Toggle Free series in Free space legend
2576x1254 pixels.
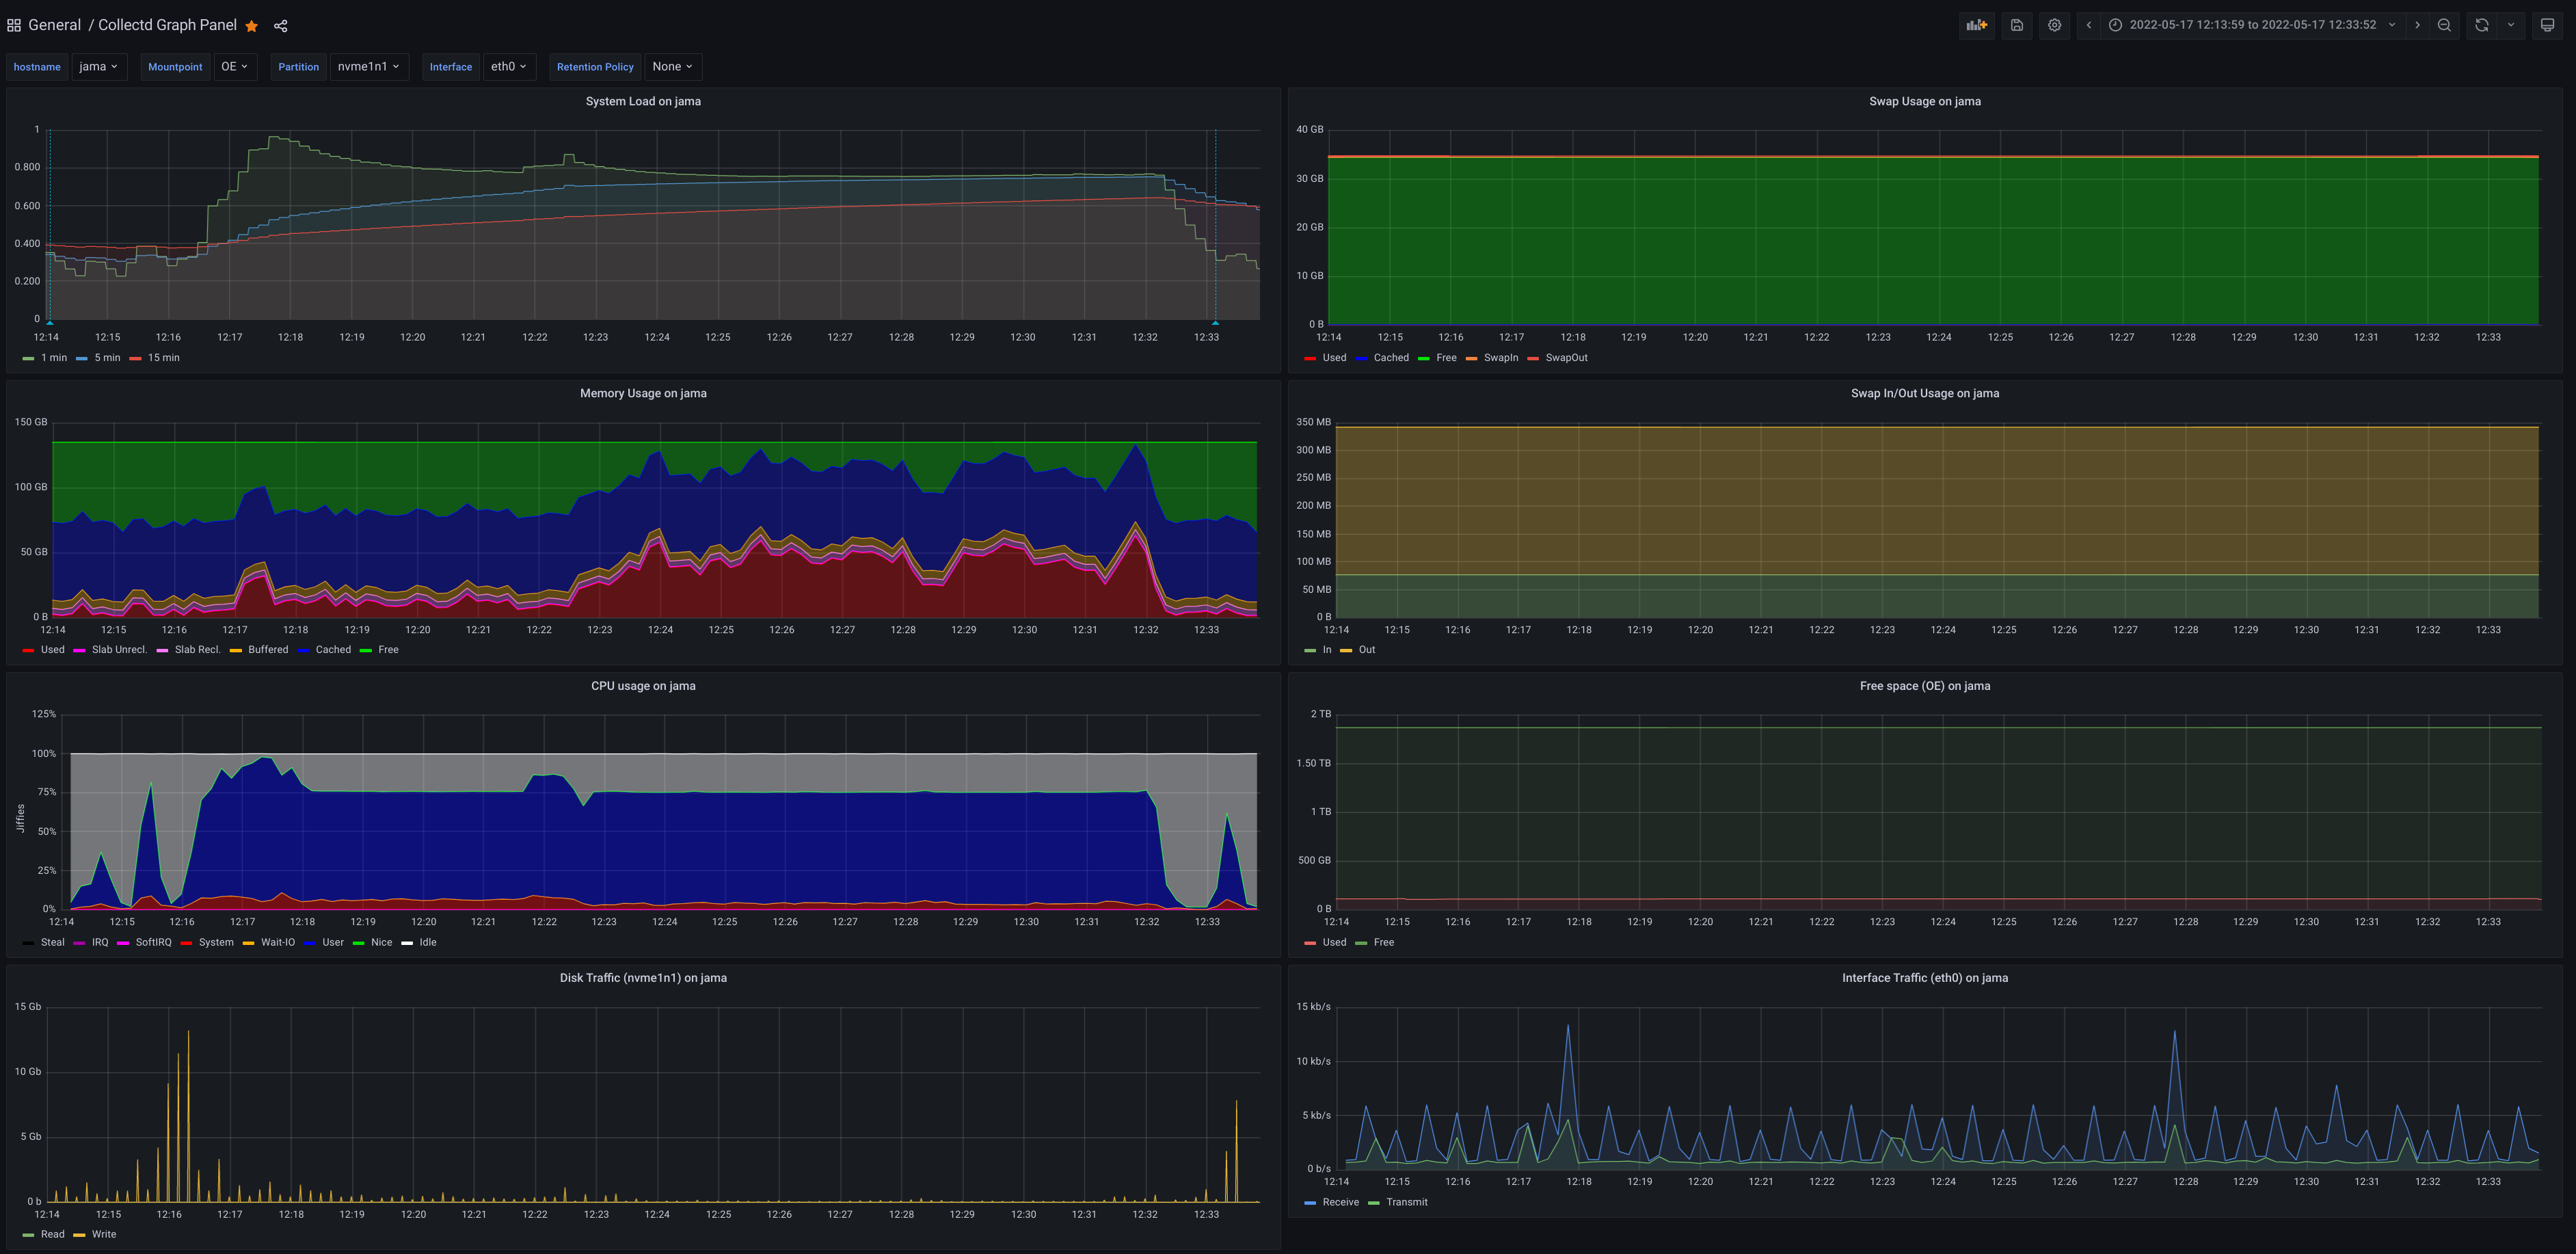1384,943
